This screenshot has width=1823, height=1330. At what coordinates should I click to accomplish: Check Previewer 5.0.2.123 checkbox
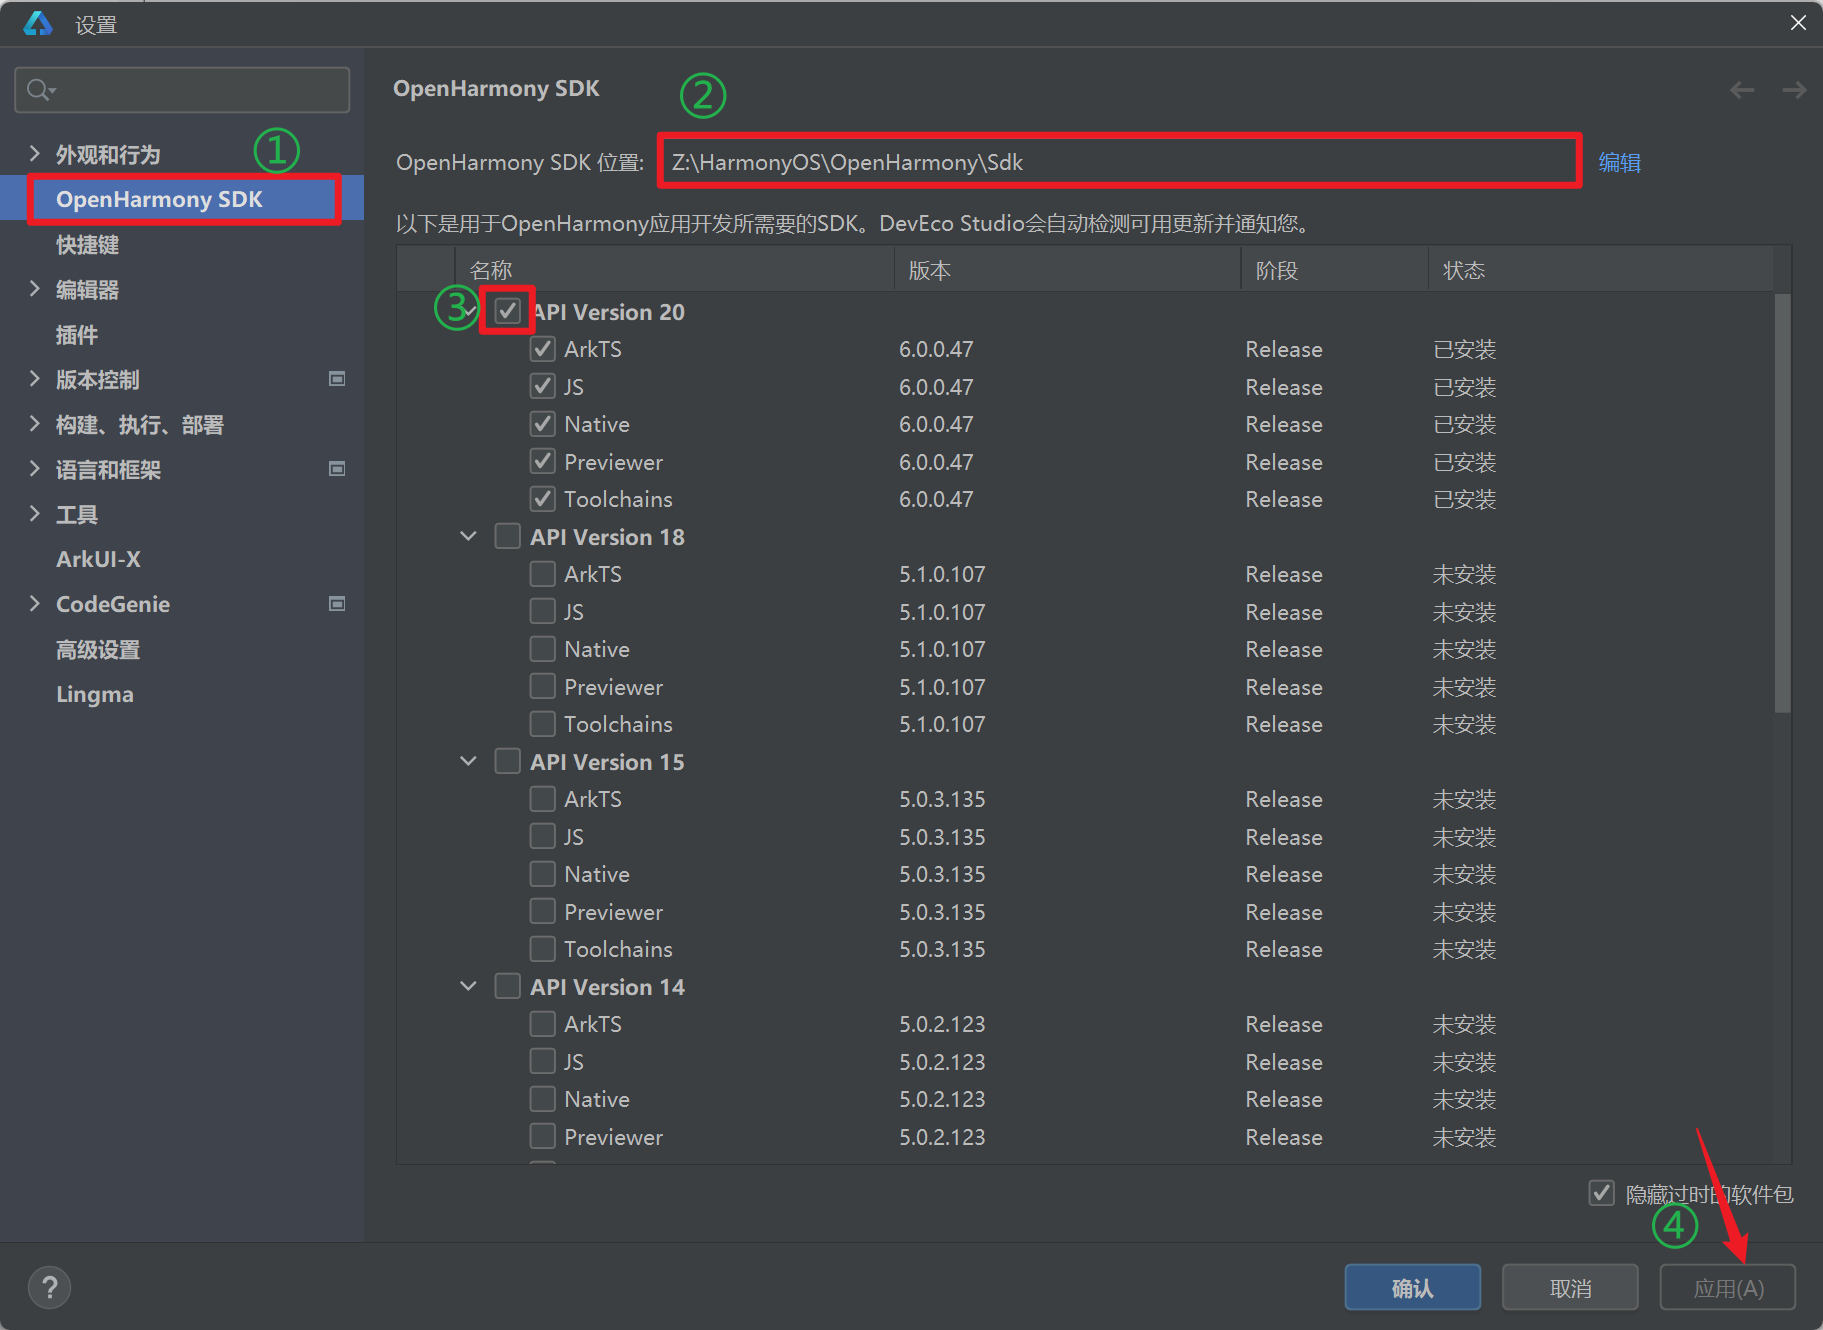(542, 1136)
